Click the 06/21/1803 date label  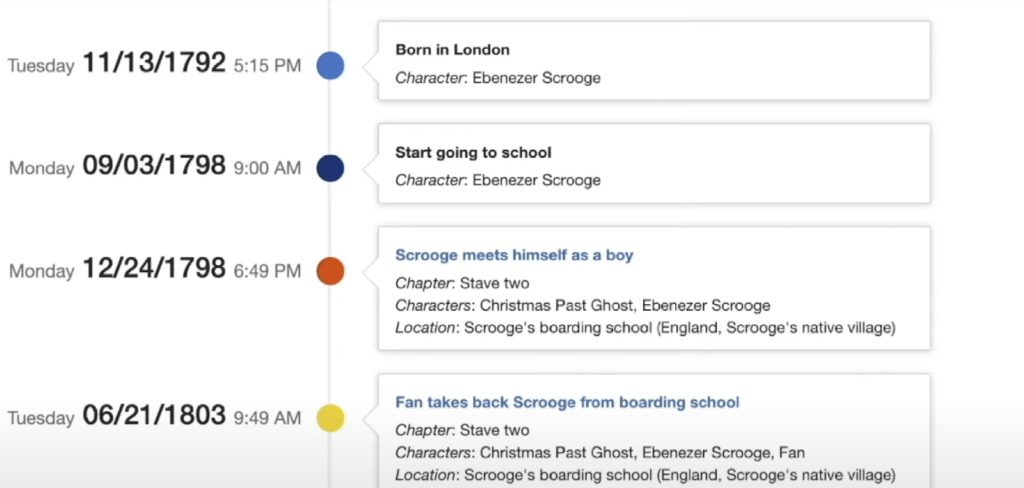click(x=154, y=416)
